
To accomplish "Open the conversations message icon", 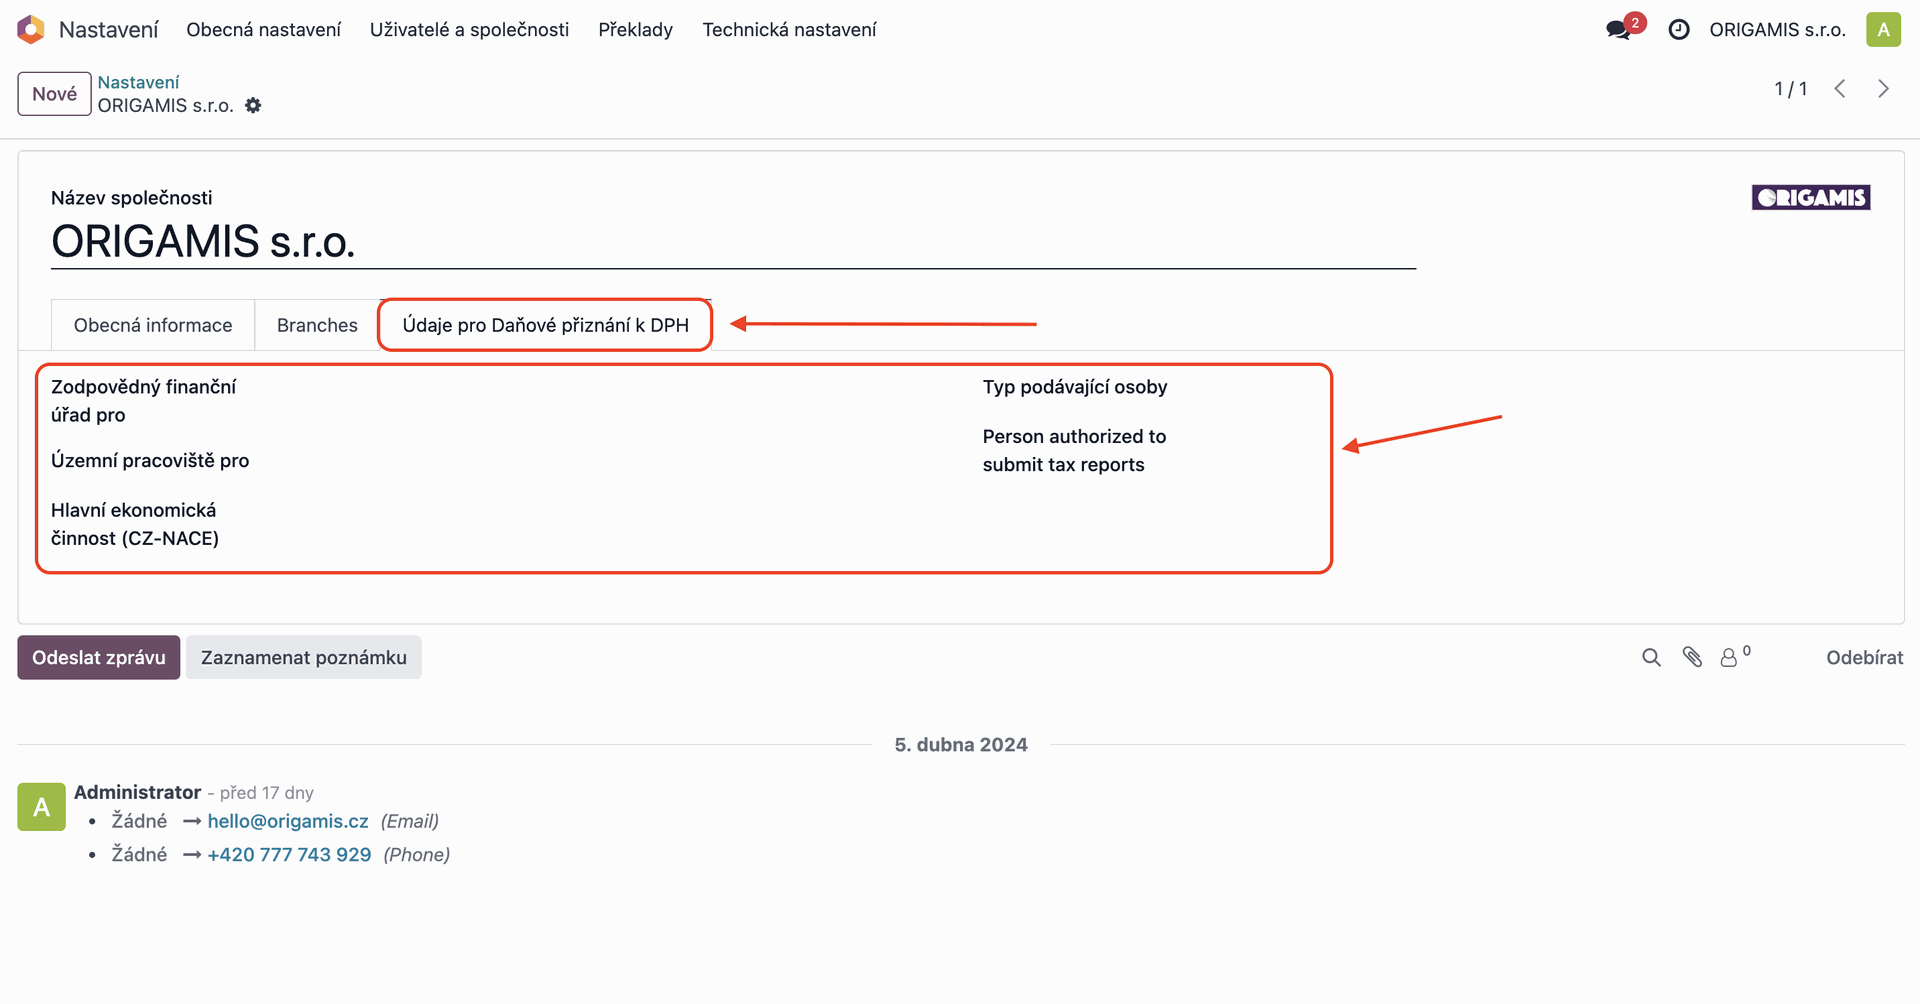I will (1619, 30).
